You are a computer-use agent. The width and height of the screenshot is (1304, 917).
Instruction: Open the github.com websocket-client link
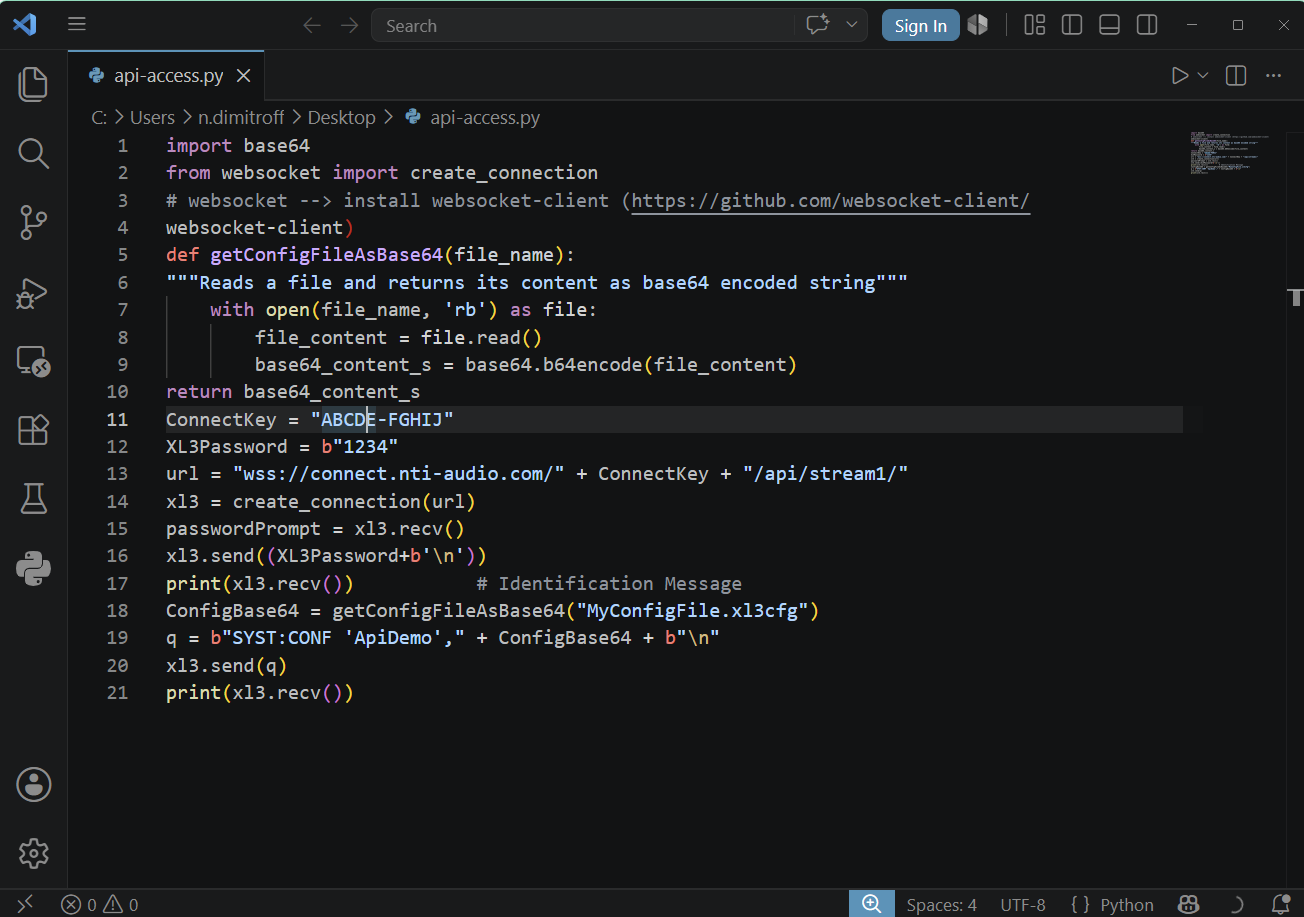(830, 200)
